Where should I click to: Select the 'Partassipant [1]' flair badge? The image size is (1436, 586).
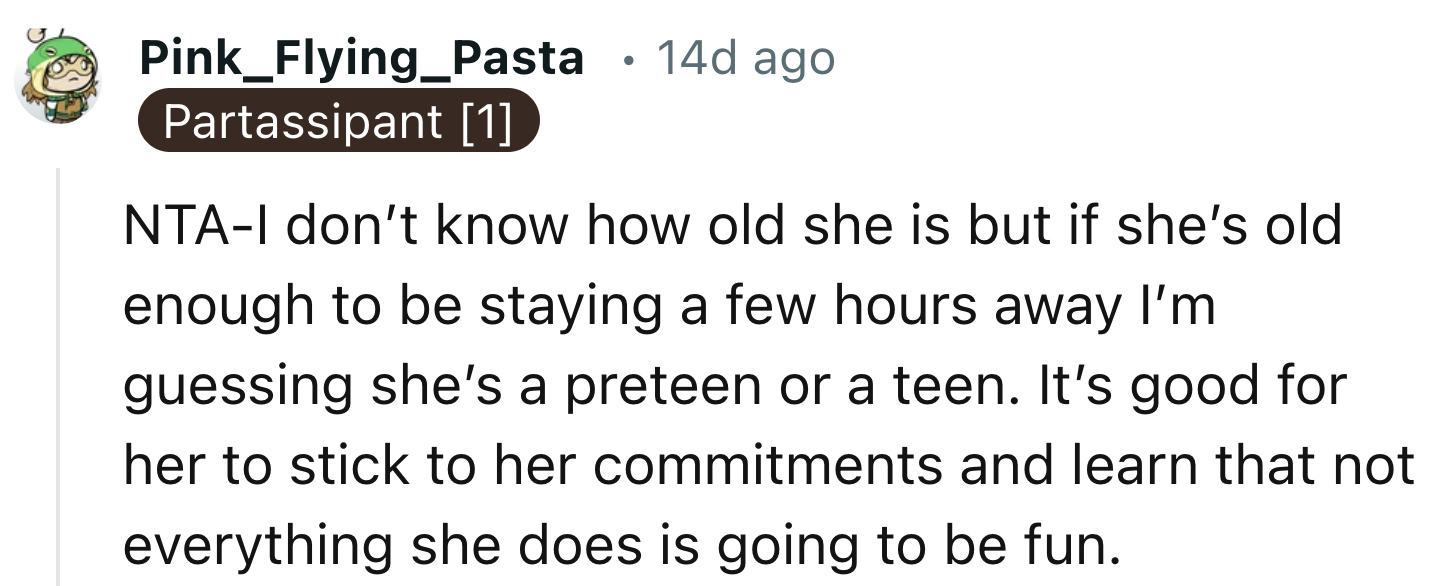coord(338,121)
